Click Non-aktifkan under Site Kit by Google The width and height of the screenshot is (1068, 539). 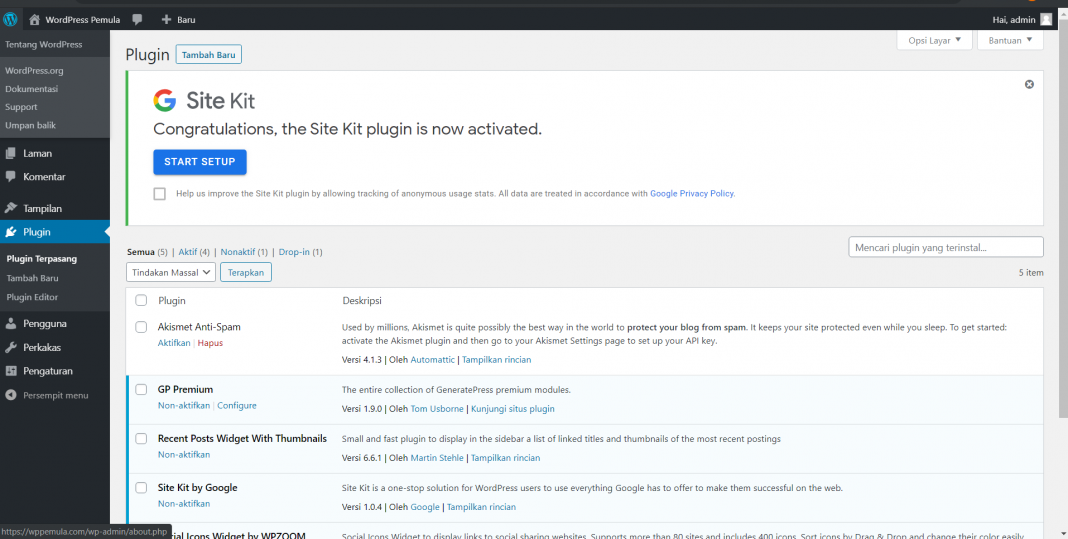184,504
